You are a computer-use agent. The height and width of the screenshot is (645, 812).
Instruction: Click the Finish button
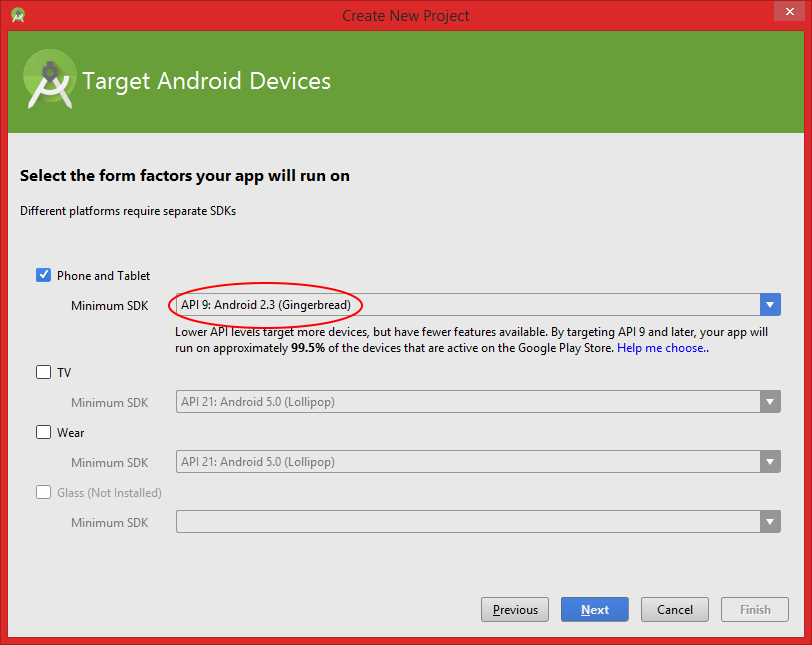pos(755,609)
